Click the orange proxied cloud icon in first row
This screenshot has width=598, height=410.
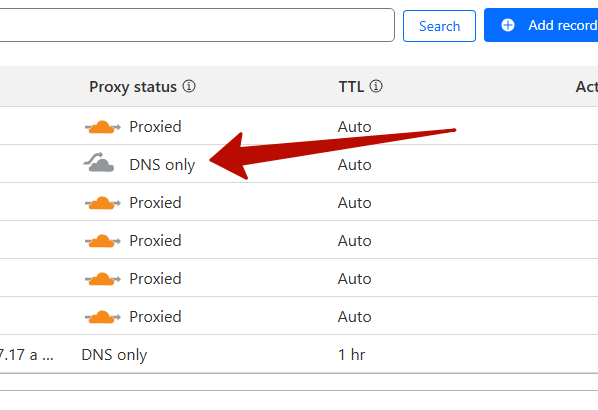coord(102,127)
